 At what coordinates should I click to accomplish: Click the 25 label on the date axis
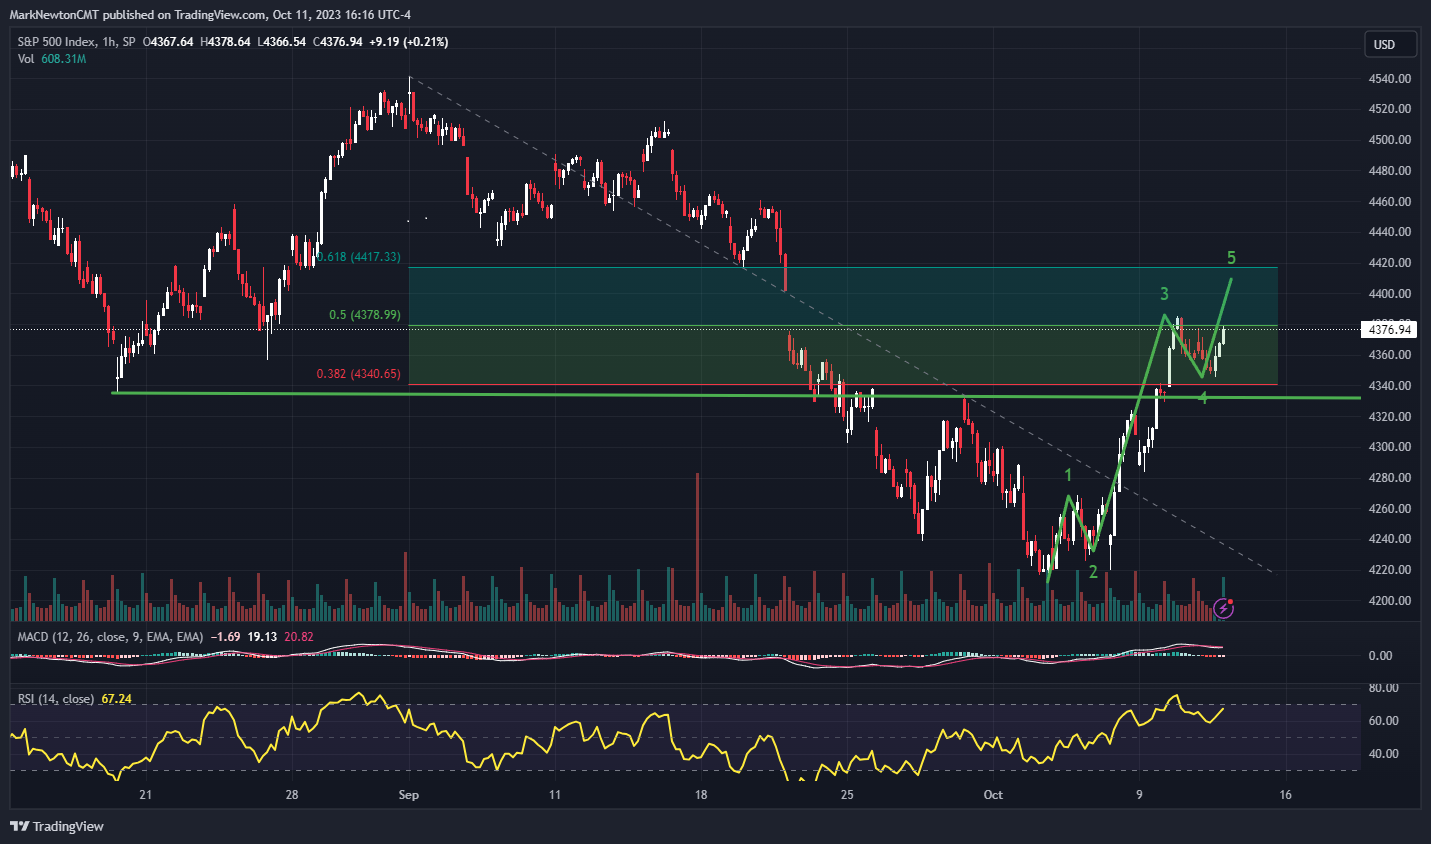[847, 795]
